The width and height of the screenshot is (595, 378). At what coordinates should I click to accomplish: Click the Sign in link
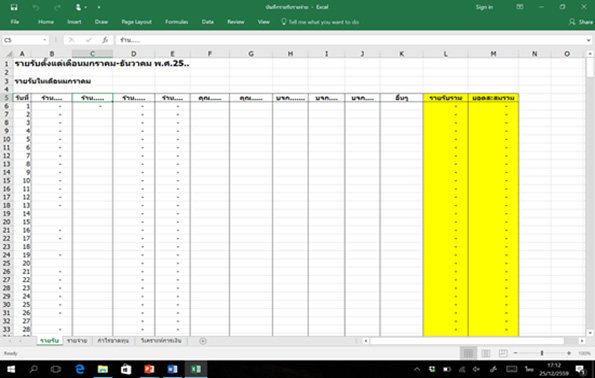coord(484,7)
